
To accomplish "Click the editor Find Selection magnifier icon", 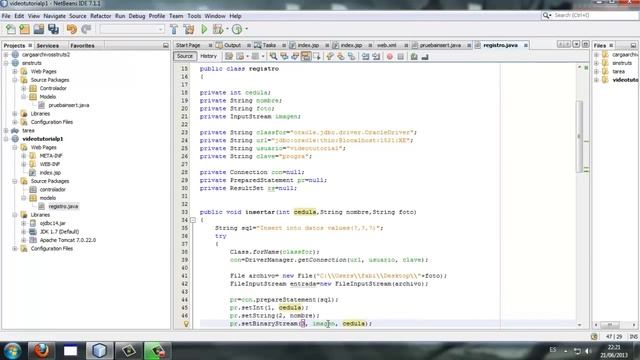I will point(273,56).
